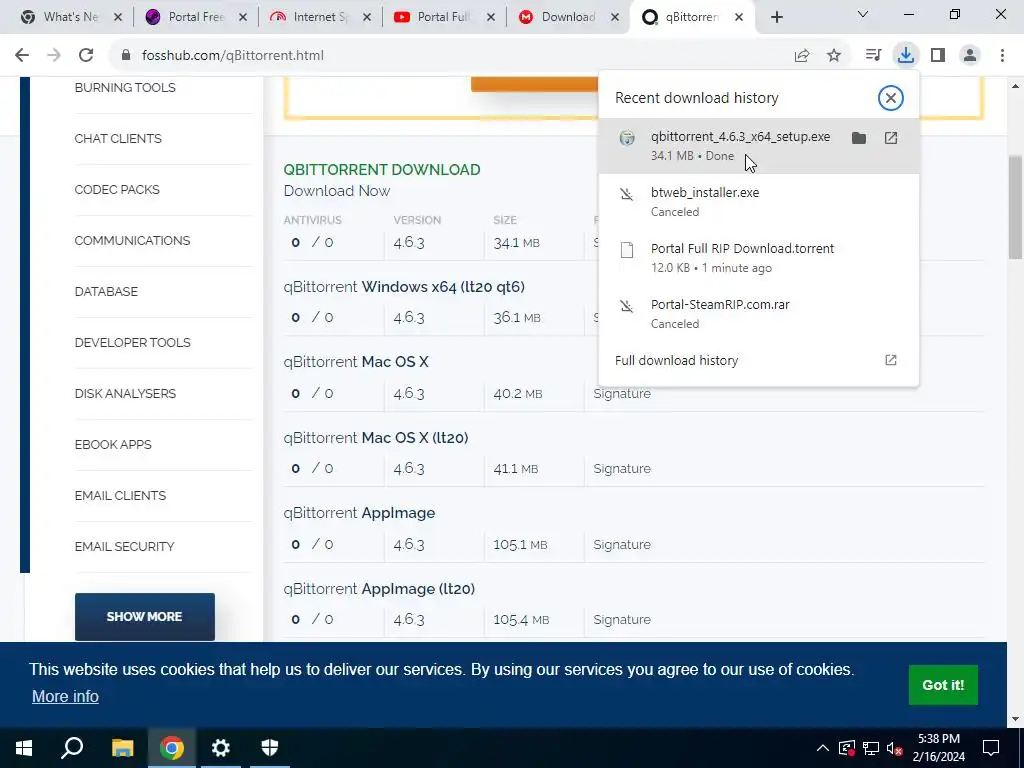This screenshot has height=768, width=1024.
Task: Open Signature link for Mac OS X 40.2 MB
Action: pyautogui.click(x=622, y=394)
